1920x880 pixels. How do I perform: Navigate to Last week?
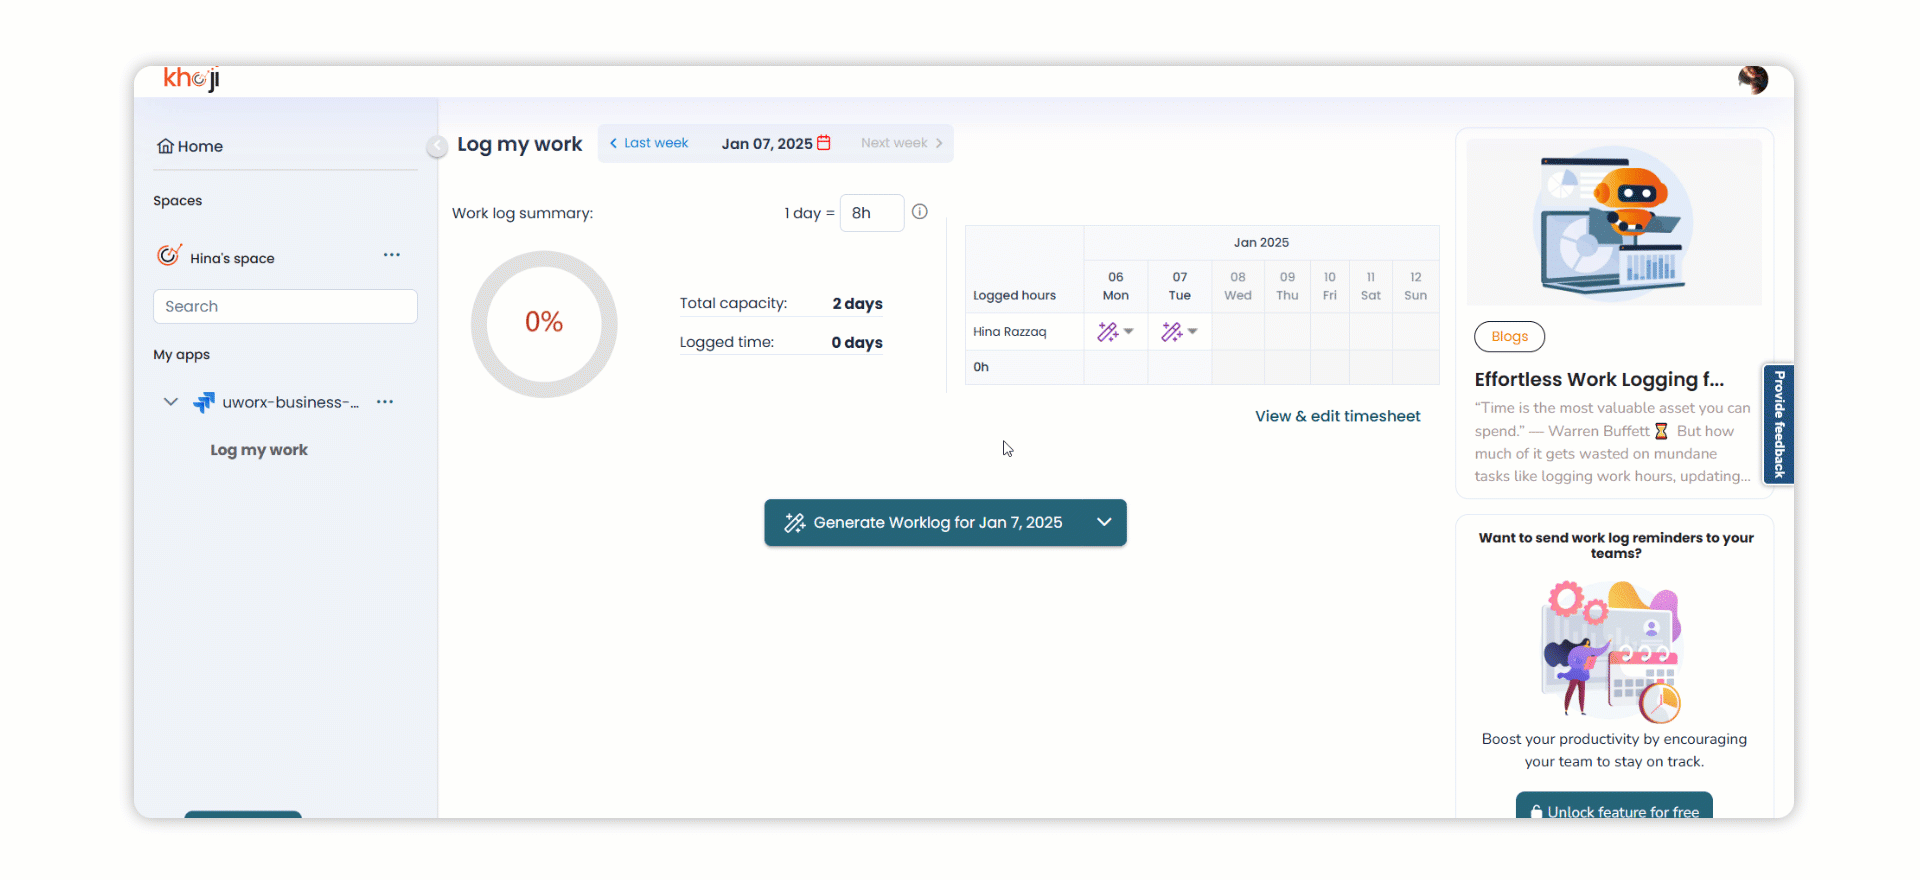coord(649,143)
